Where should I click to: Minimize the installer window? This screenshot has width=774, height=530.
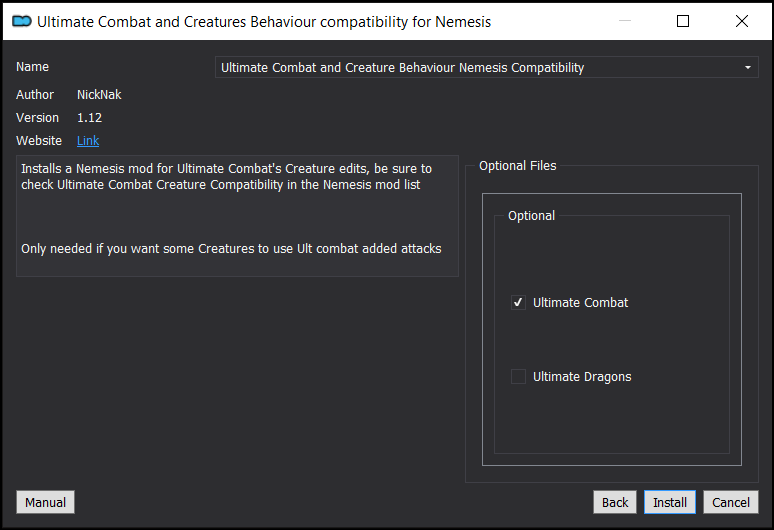(625, 21)
